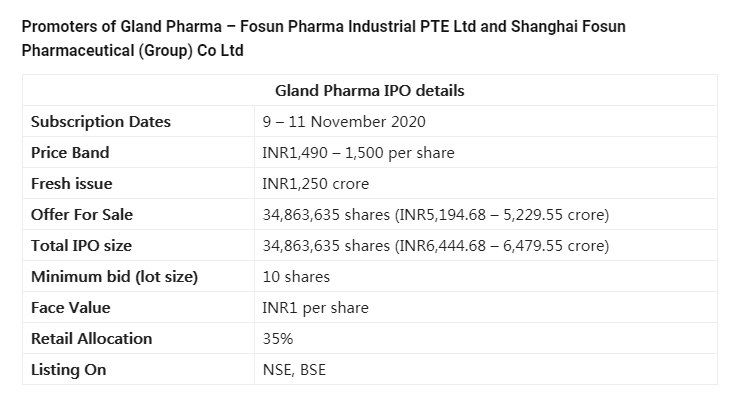Click the Promoters of Gland Pharma paragraph
Screen dimensions: 740x397
(x=323, y=38)
